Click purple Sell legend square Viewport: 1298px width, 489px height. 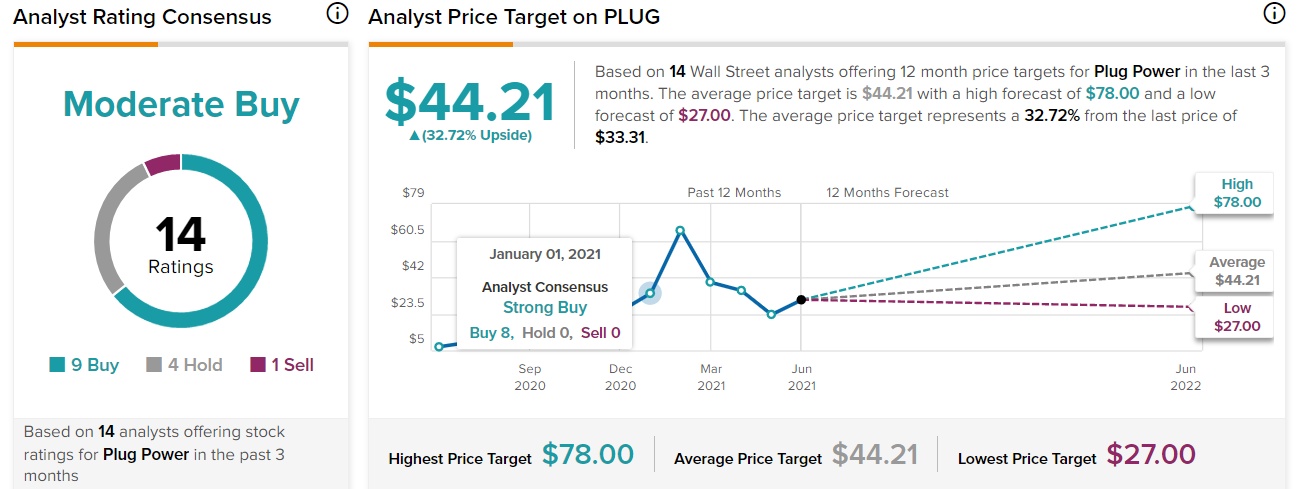coord(257,366)
